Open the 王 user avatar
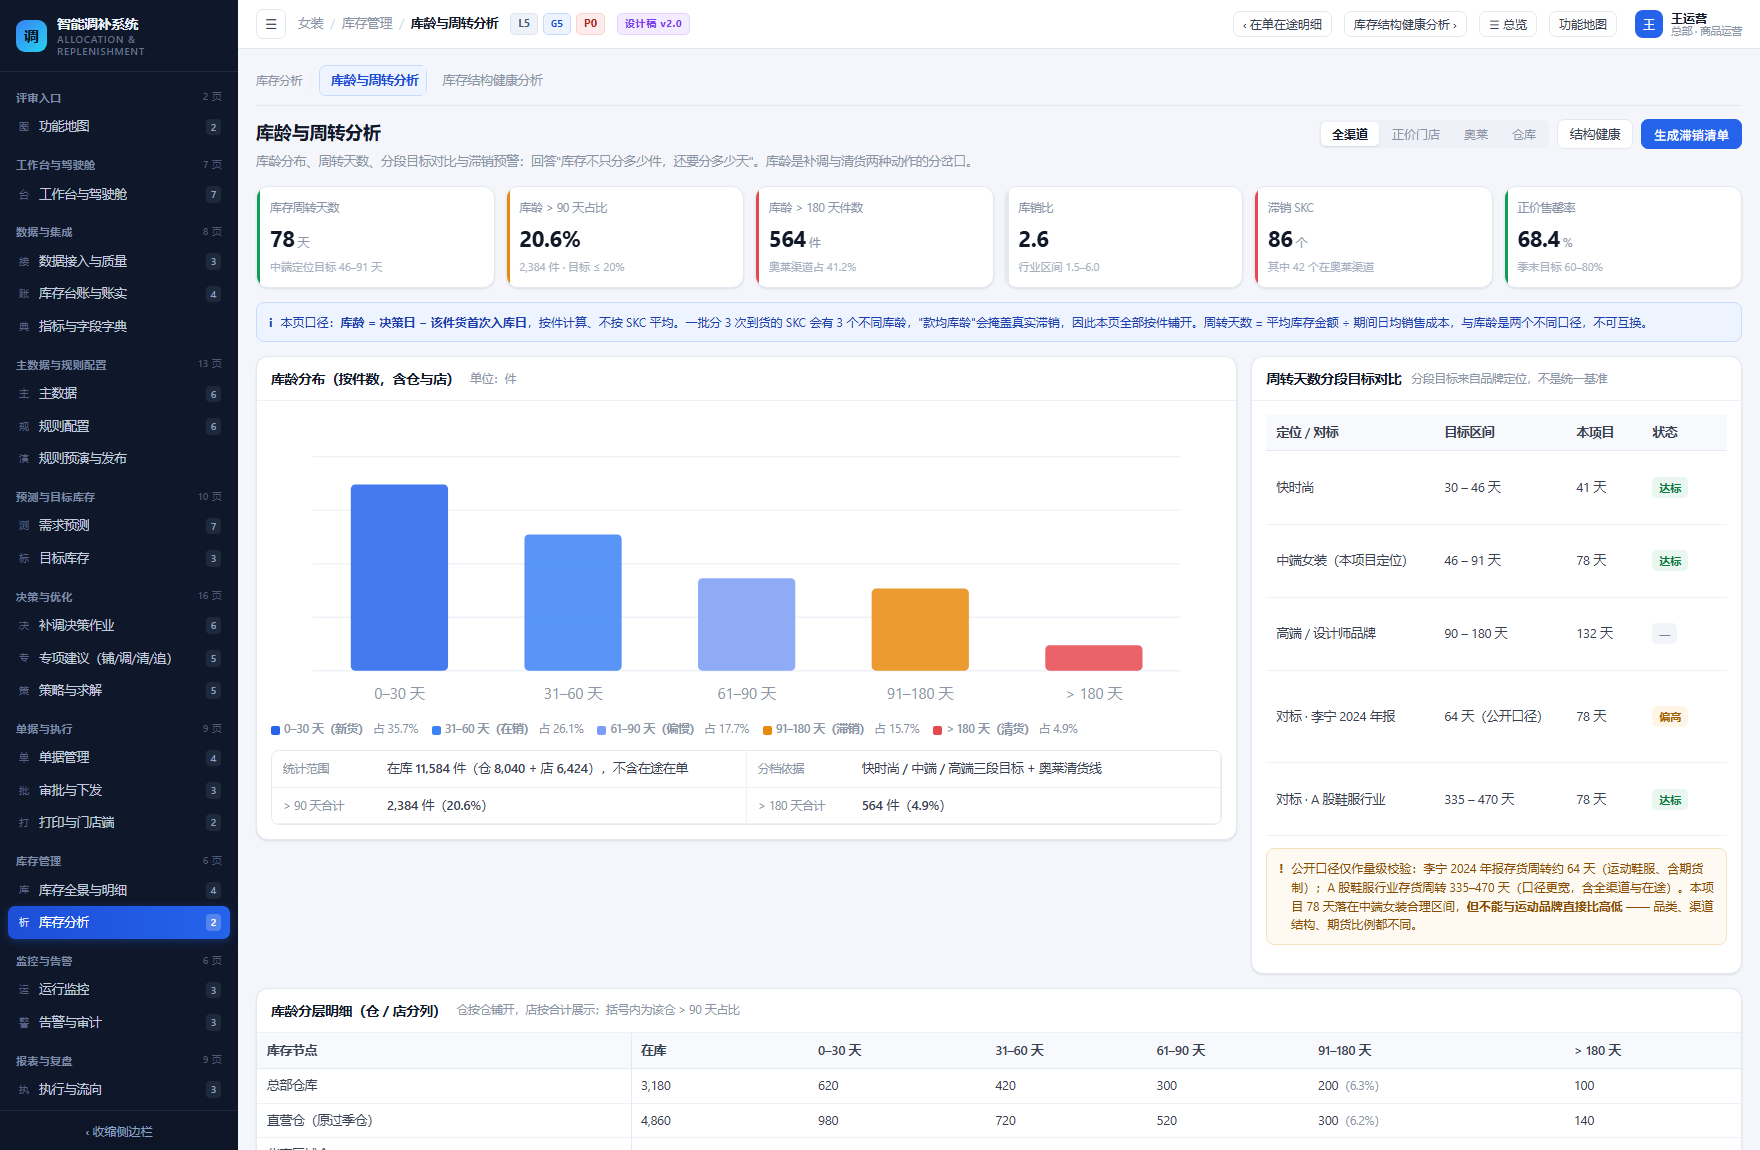Image resolution: width=1760 pixels, height=1150 pixels. 1648,24
